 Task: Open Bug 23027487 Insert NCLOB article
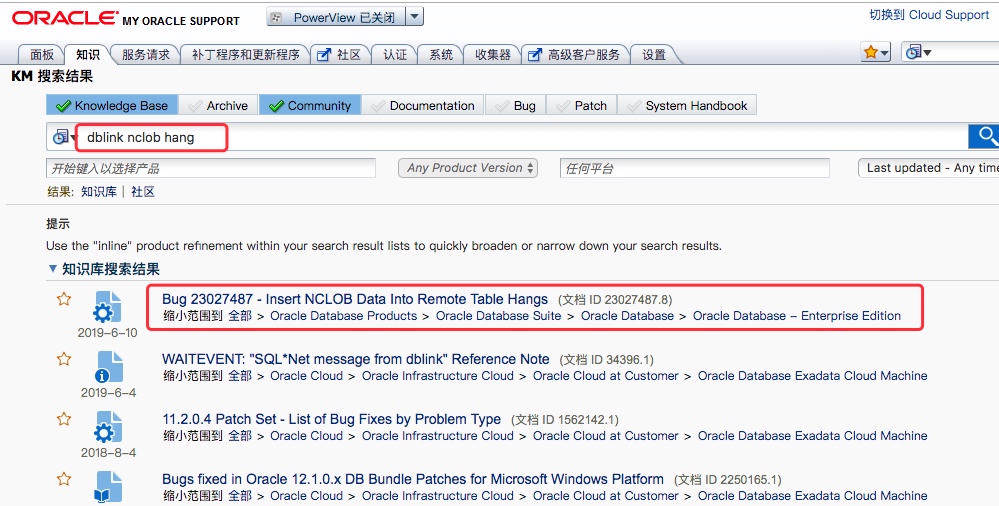coord(355,299)
